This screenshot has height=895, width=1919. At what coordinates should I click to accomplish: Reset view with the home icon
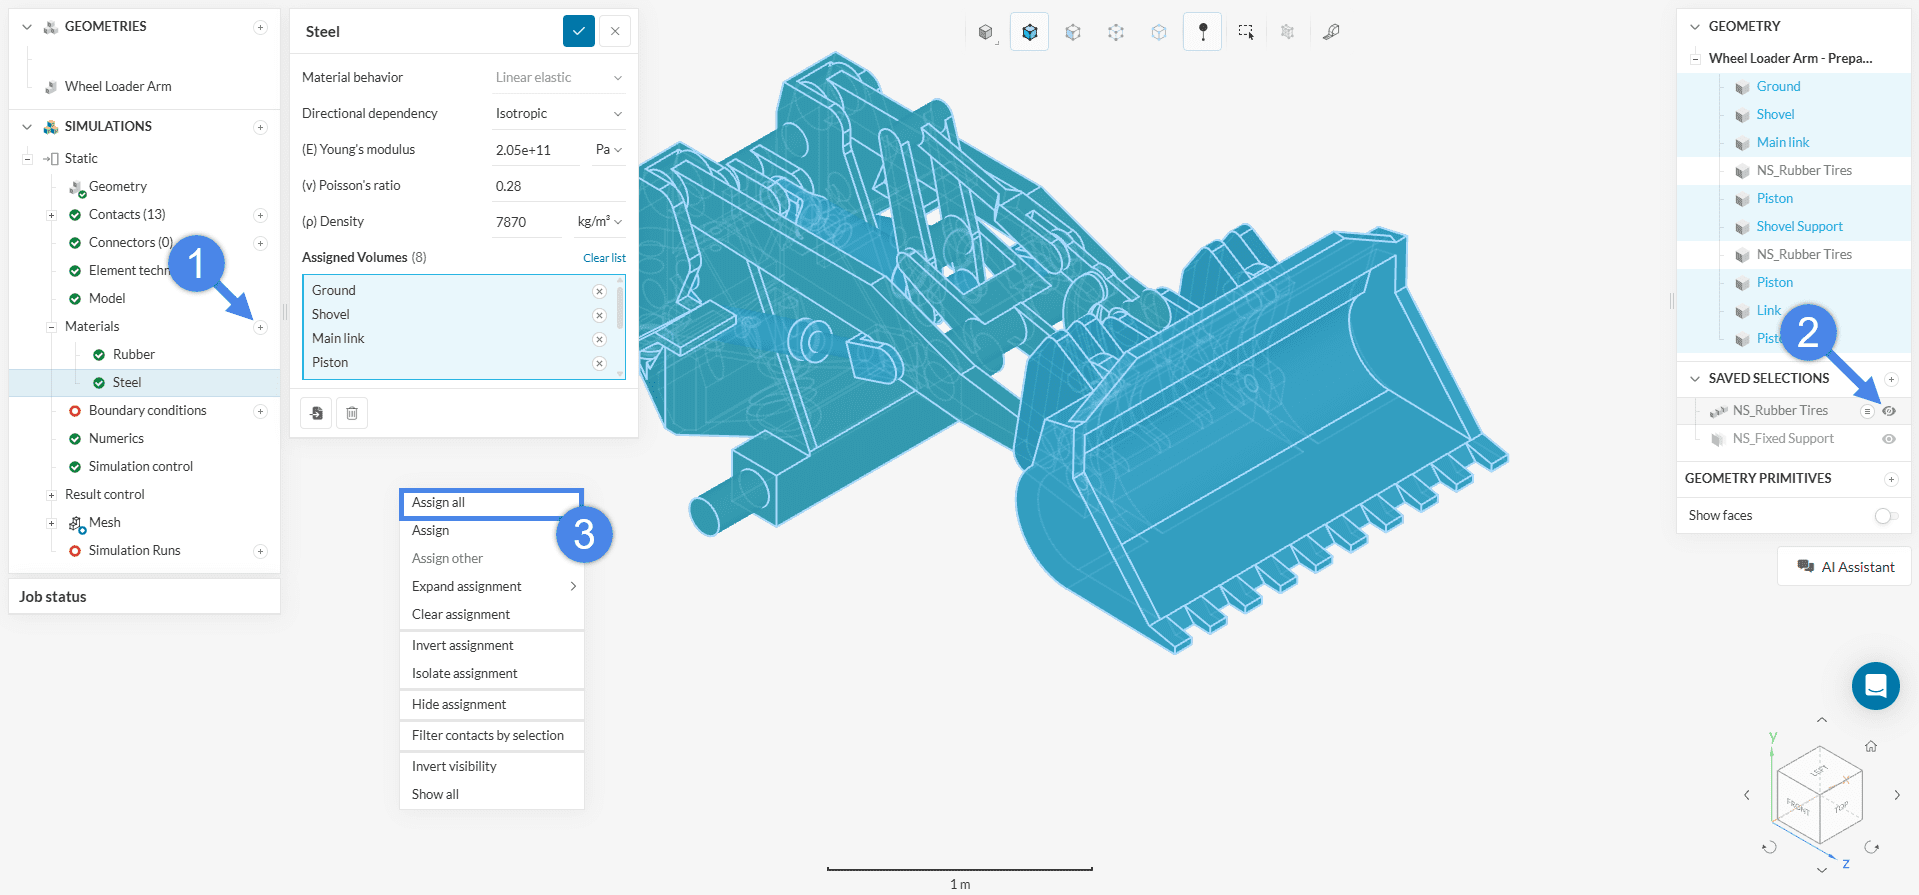click(x=1870, y=746)
